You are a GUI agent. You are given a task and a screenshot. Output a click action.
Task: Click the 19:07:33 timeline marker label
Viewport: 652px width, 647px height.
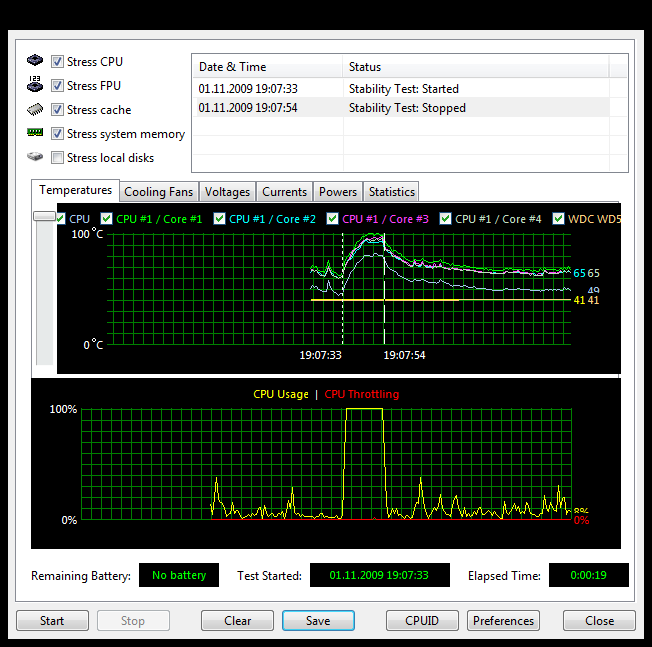(321, 355)
